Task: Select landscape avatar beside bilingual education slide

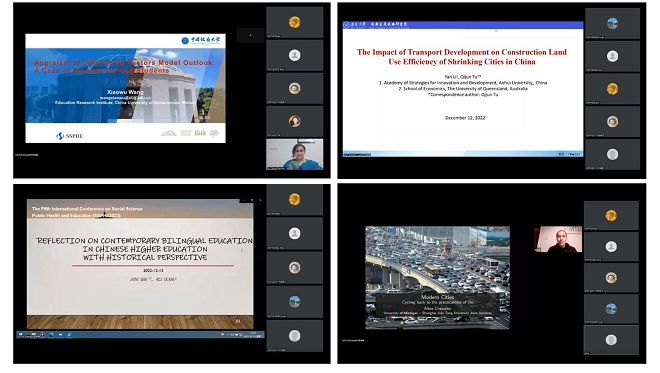Action: tap(295, 301)
